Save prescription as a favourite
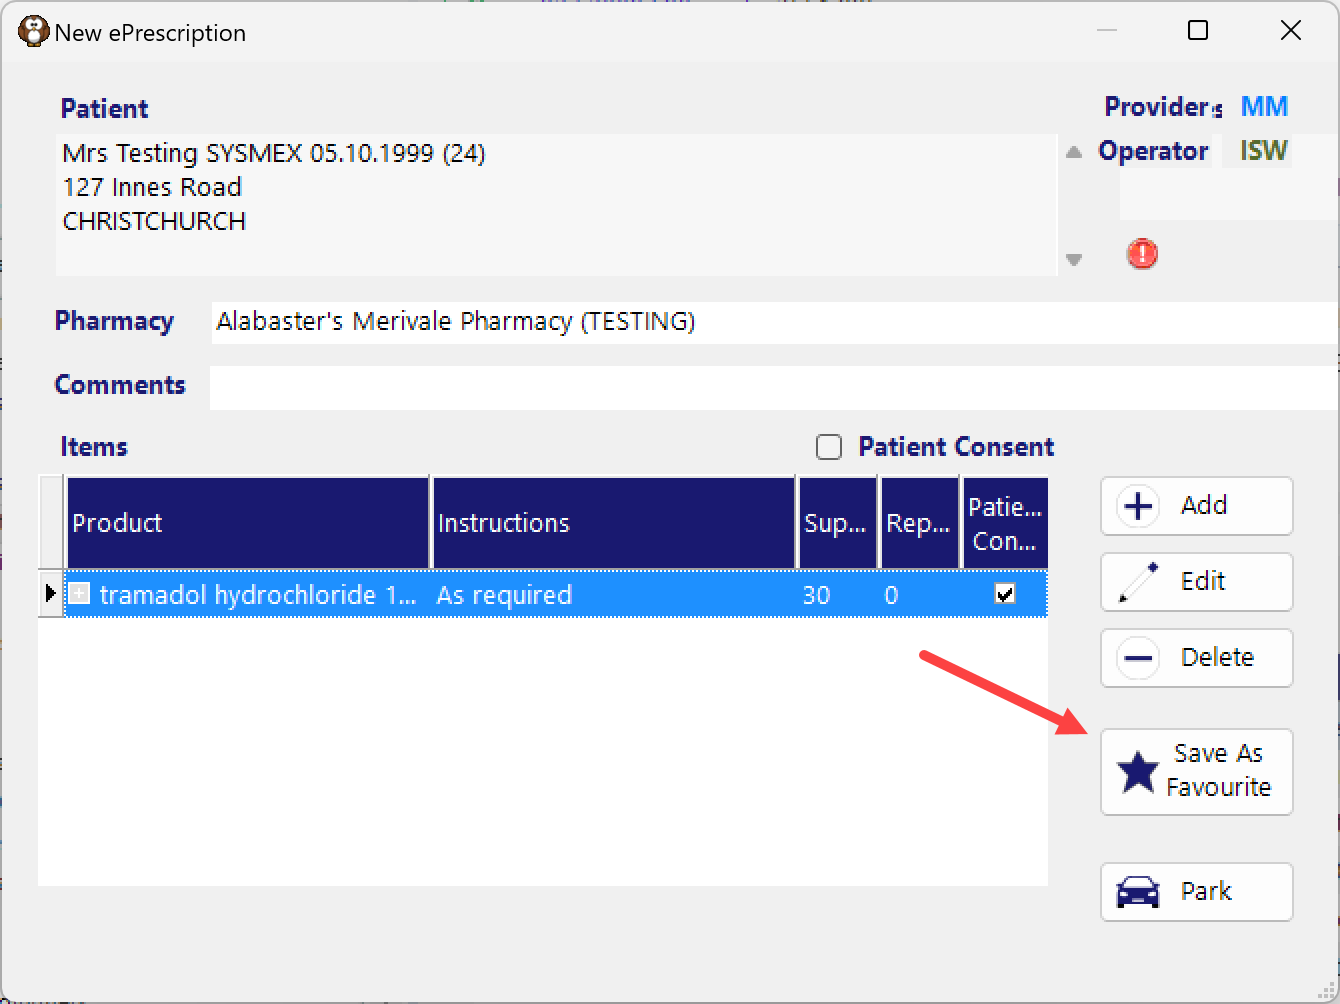1340x1004 pixels. [1196, 771]
